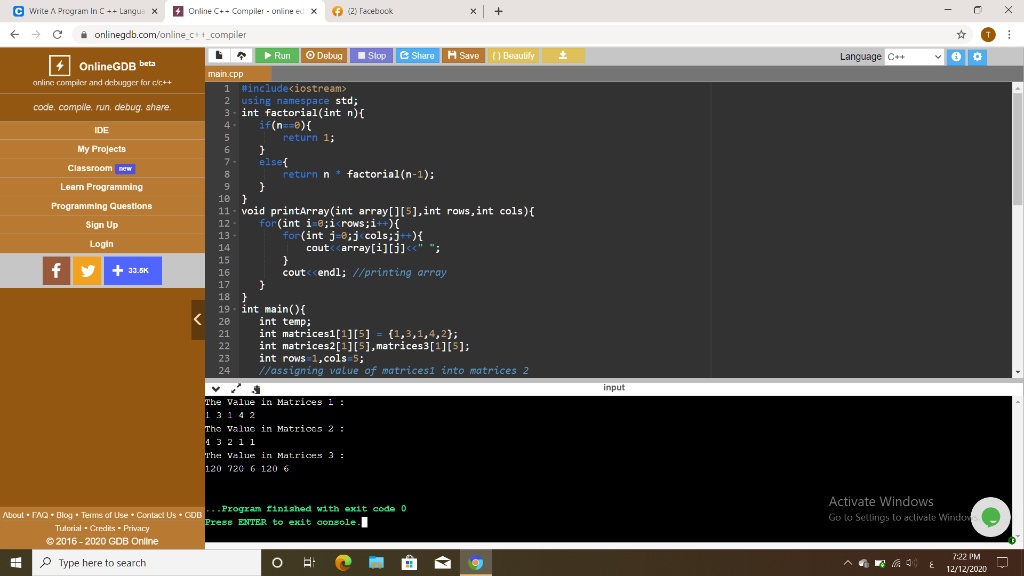Viewport: 1024px width, 576px height.
Task: Open the IDE settings gear icon
Action: coord(978,57)
